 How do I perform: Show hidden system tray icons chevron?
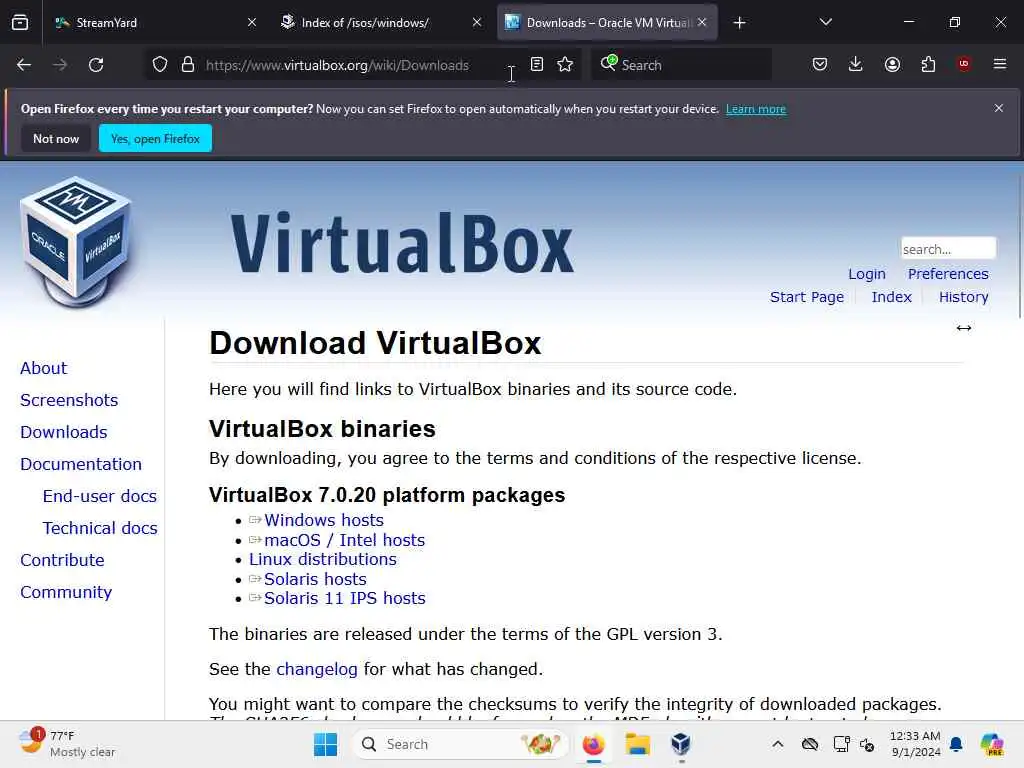[x=777, y=744]
